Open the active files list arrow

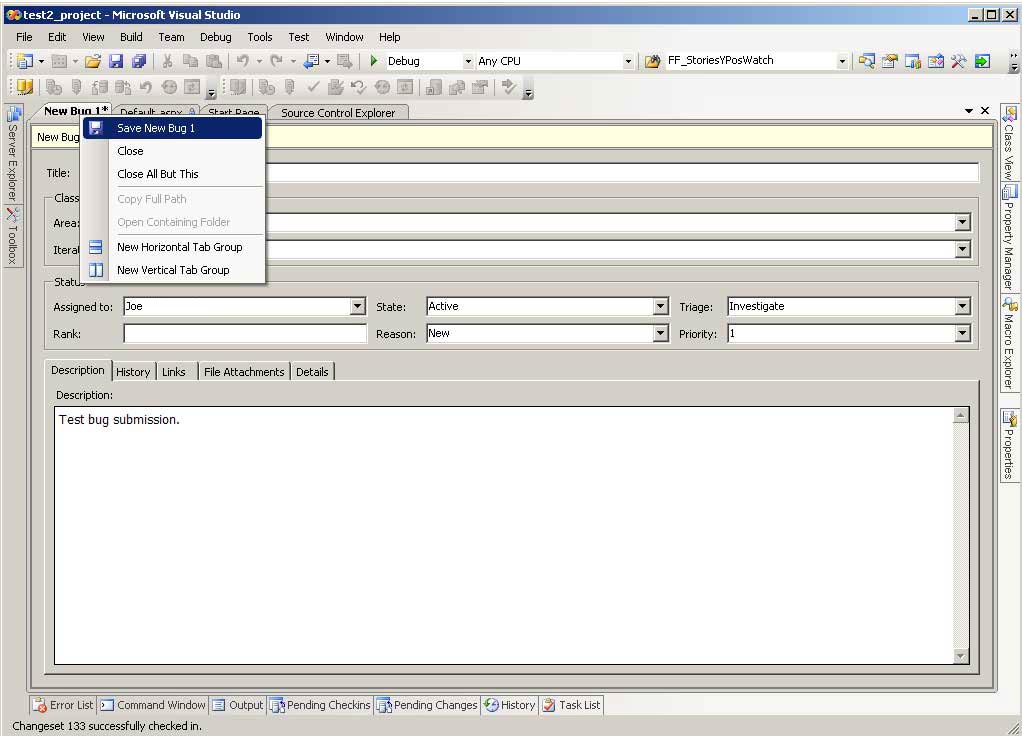(969, 111)
